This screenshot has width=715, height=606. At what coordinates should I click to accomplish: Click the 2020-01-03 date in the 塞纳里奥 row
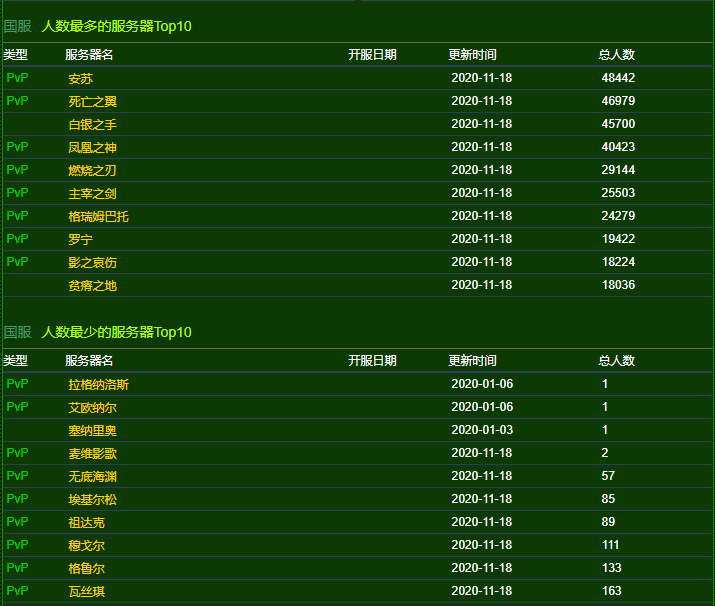(482, 430)
